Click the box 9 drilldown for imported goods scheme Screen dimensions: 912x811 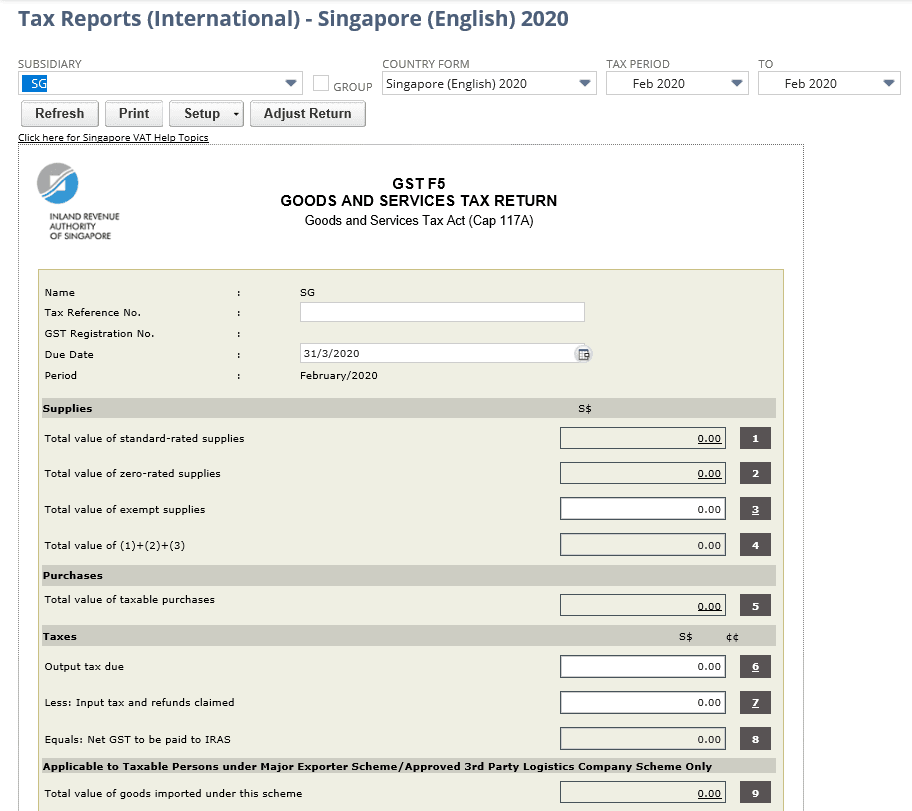pyautogui.click(x=755, y=791)
